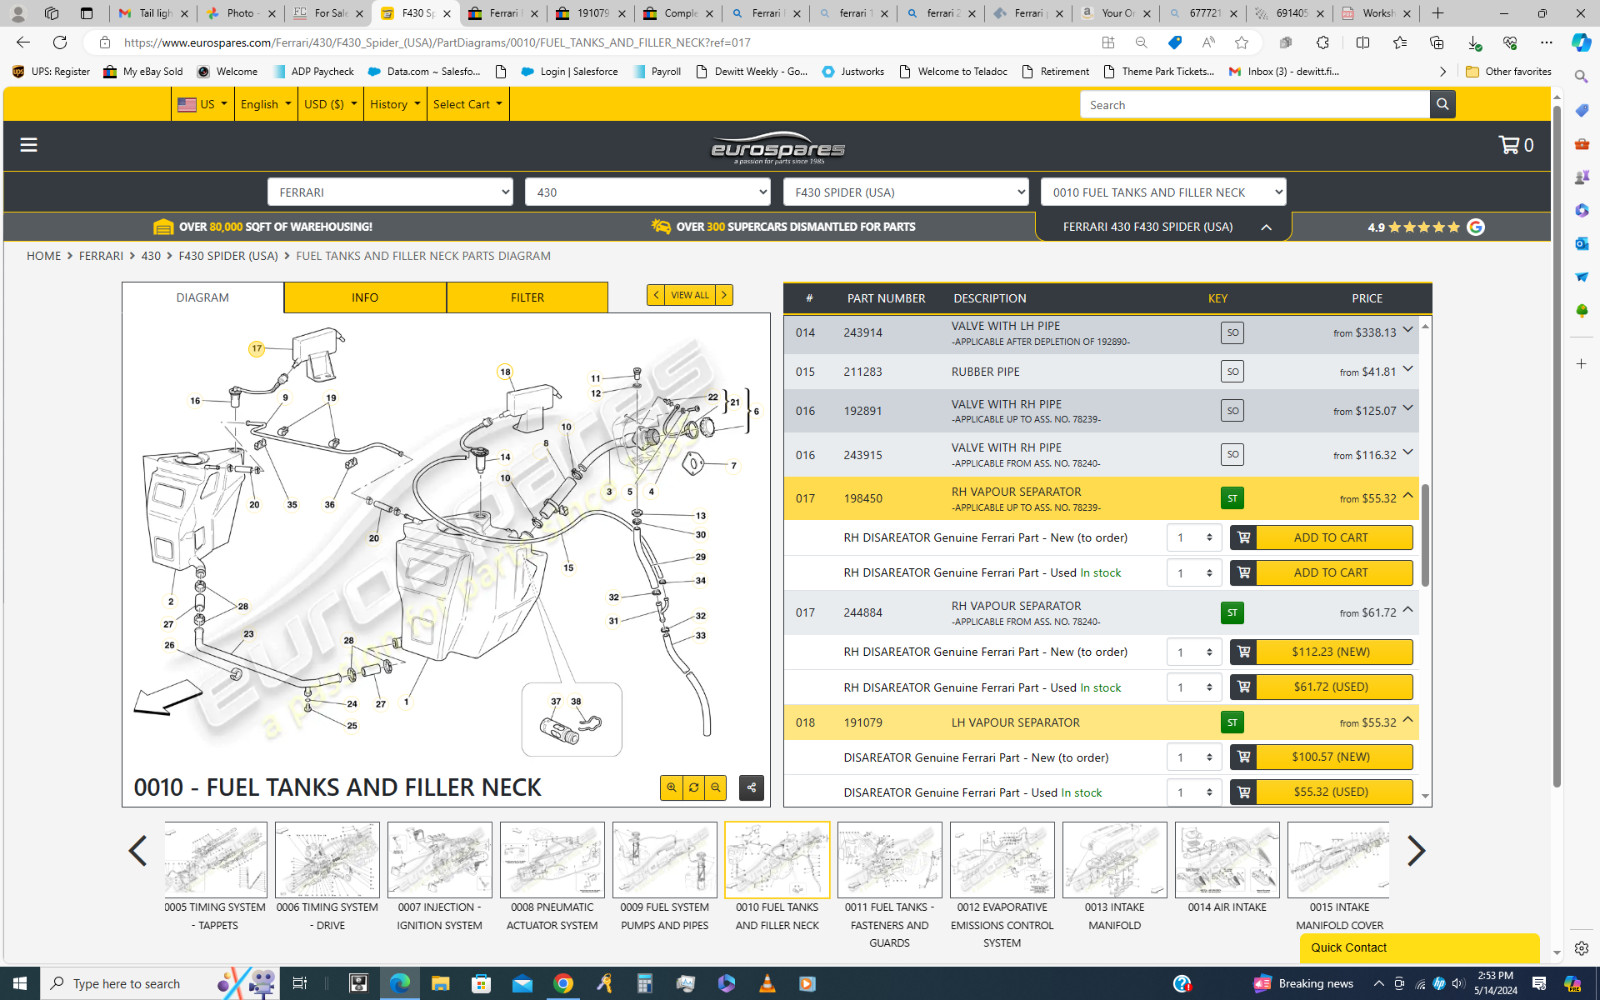Go to HOME breadcrumb link

tap(44, 256)
